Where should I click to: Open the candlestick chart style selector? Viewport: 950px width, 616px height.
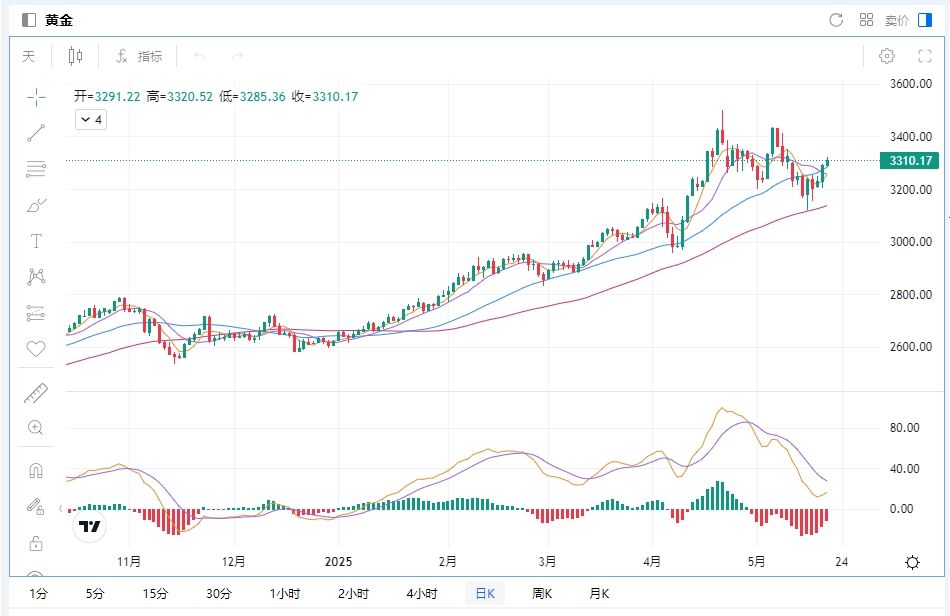[x=76, y=56]
